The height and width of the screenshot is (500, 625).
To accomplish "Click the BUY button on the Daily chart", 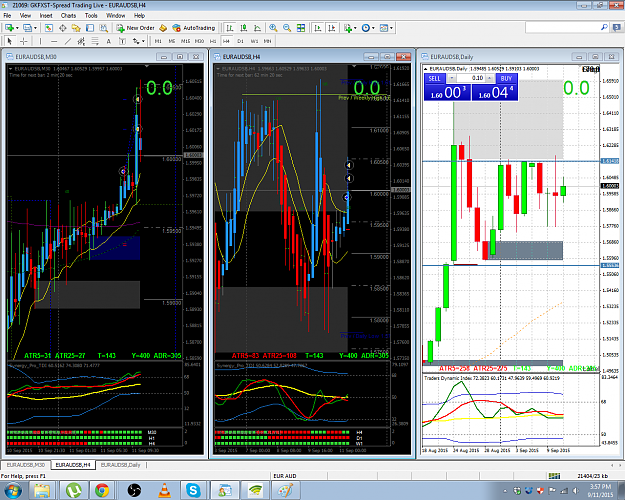I will point(506,78).
